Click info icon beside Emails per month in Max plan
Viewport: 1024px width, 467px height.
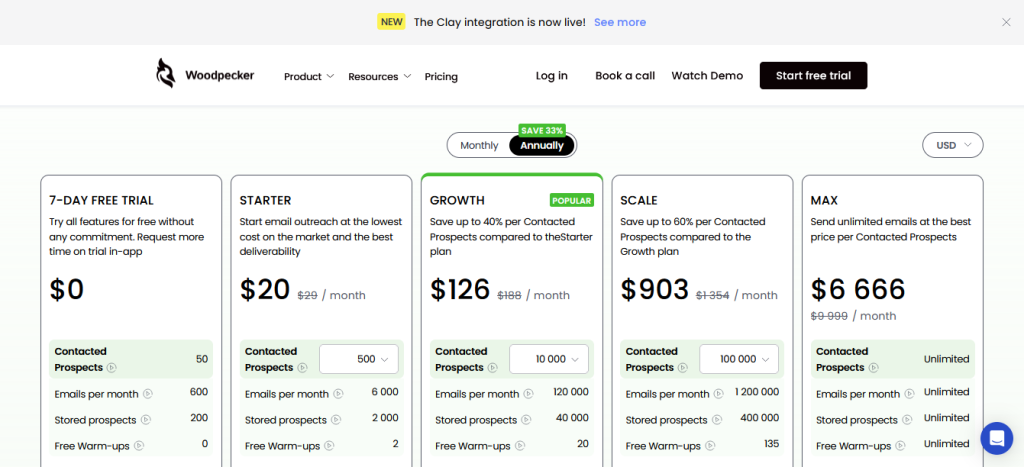pos(909,394)
